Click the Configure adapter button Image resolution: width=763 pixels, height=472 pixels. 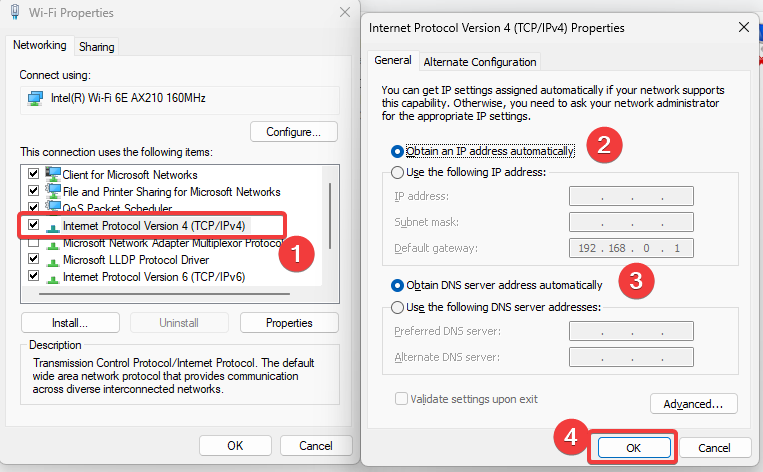click(293, 131)
